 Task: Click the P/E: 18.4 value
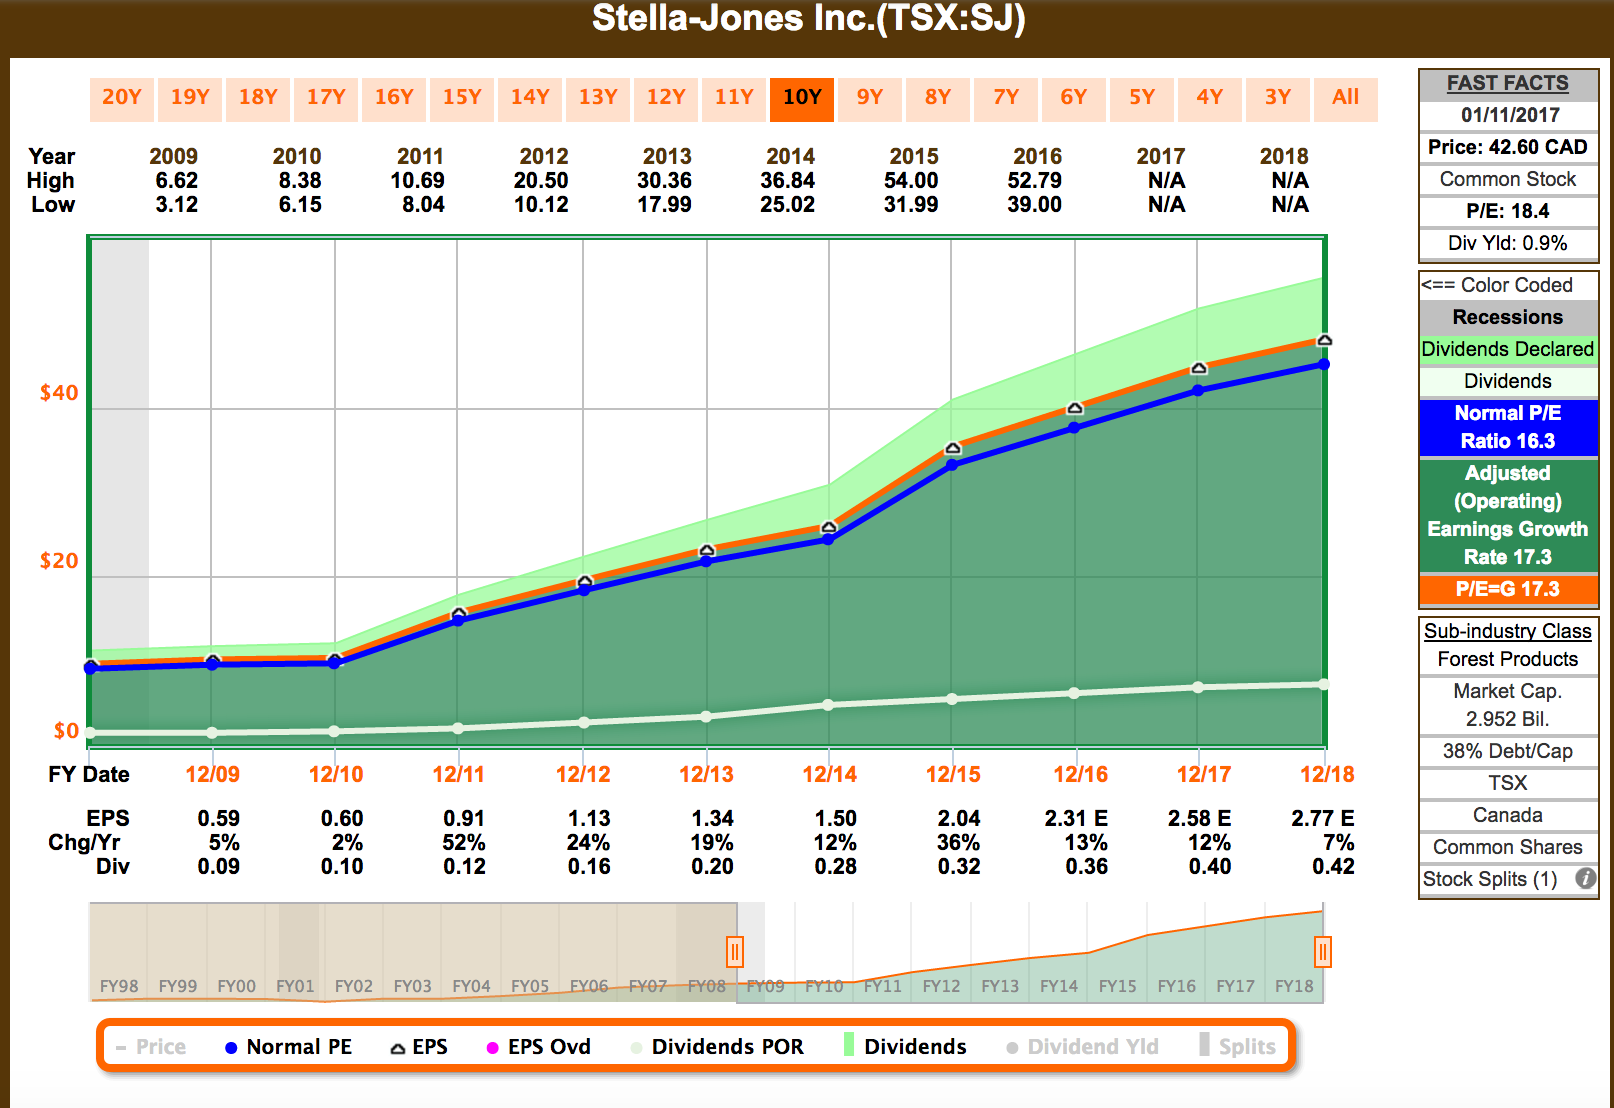coord(1508,211)
